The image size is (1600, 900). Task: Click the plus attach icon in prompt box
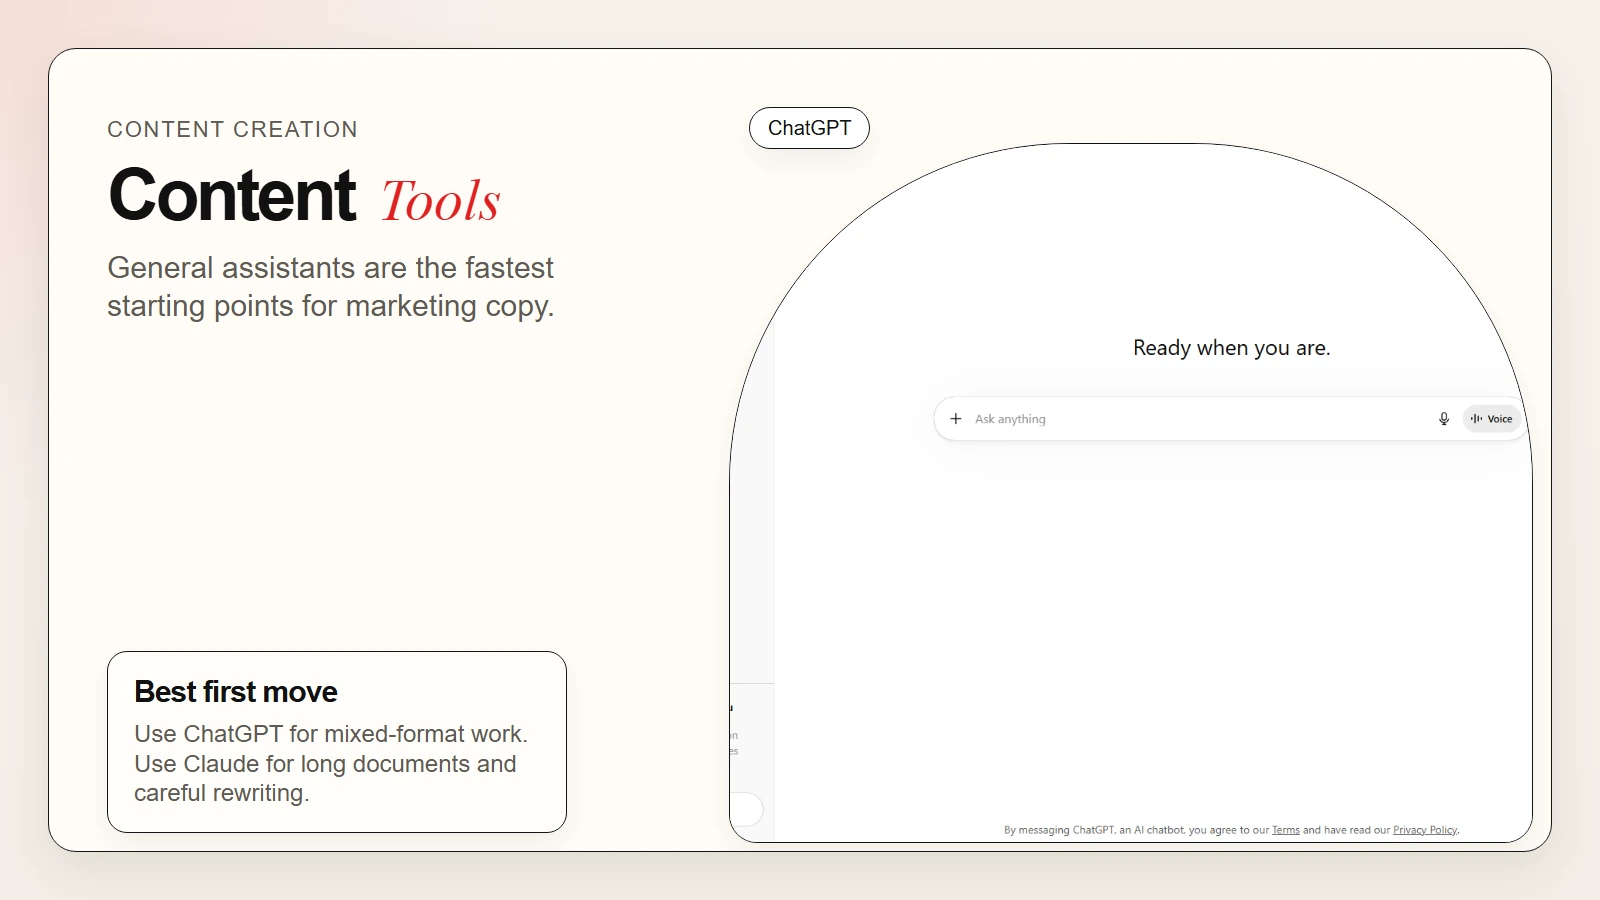956,419
